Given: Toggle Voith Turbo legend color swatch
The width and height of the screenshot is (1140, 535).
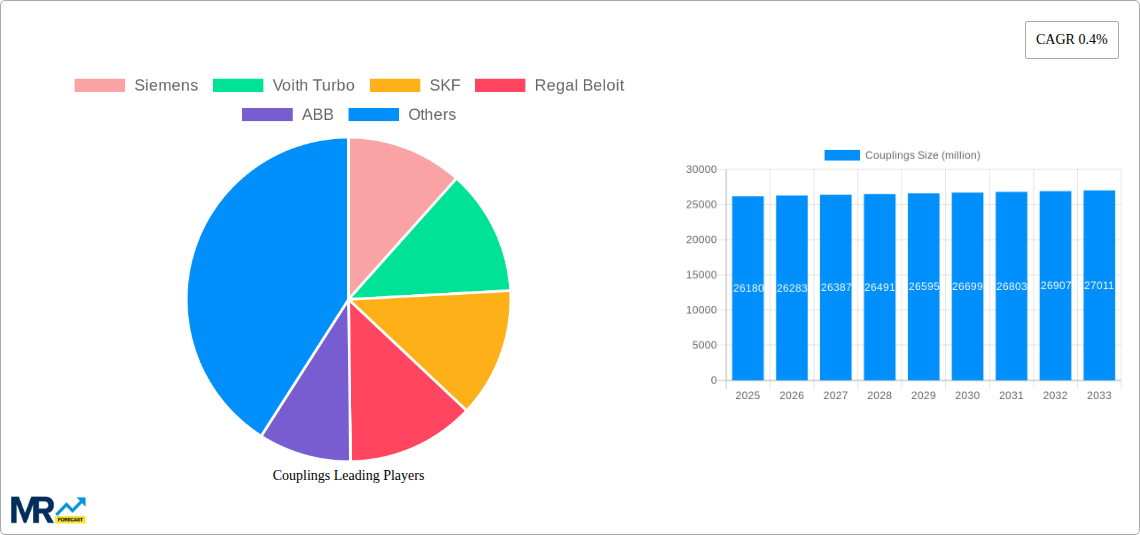Looking at the screenshot, I should (x=238, y=86).
